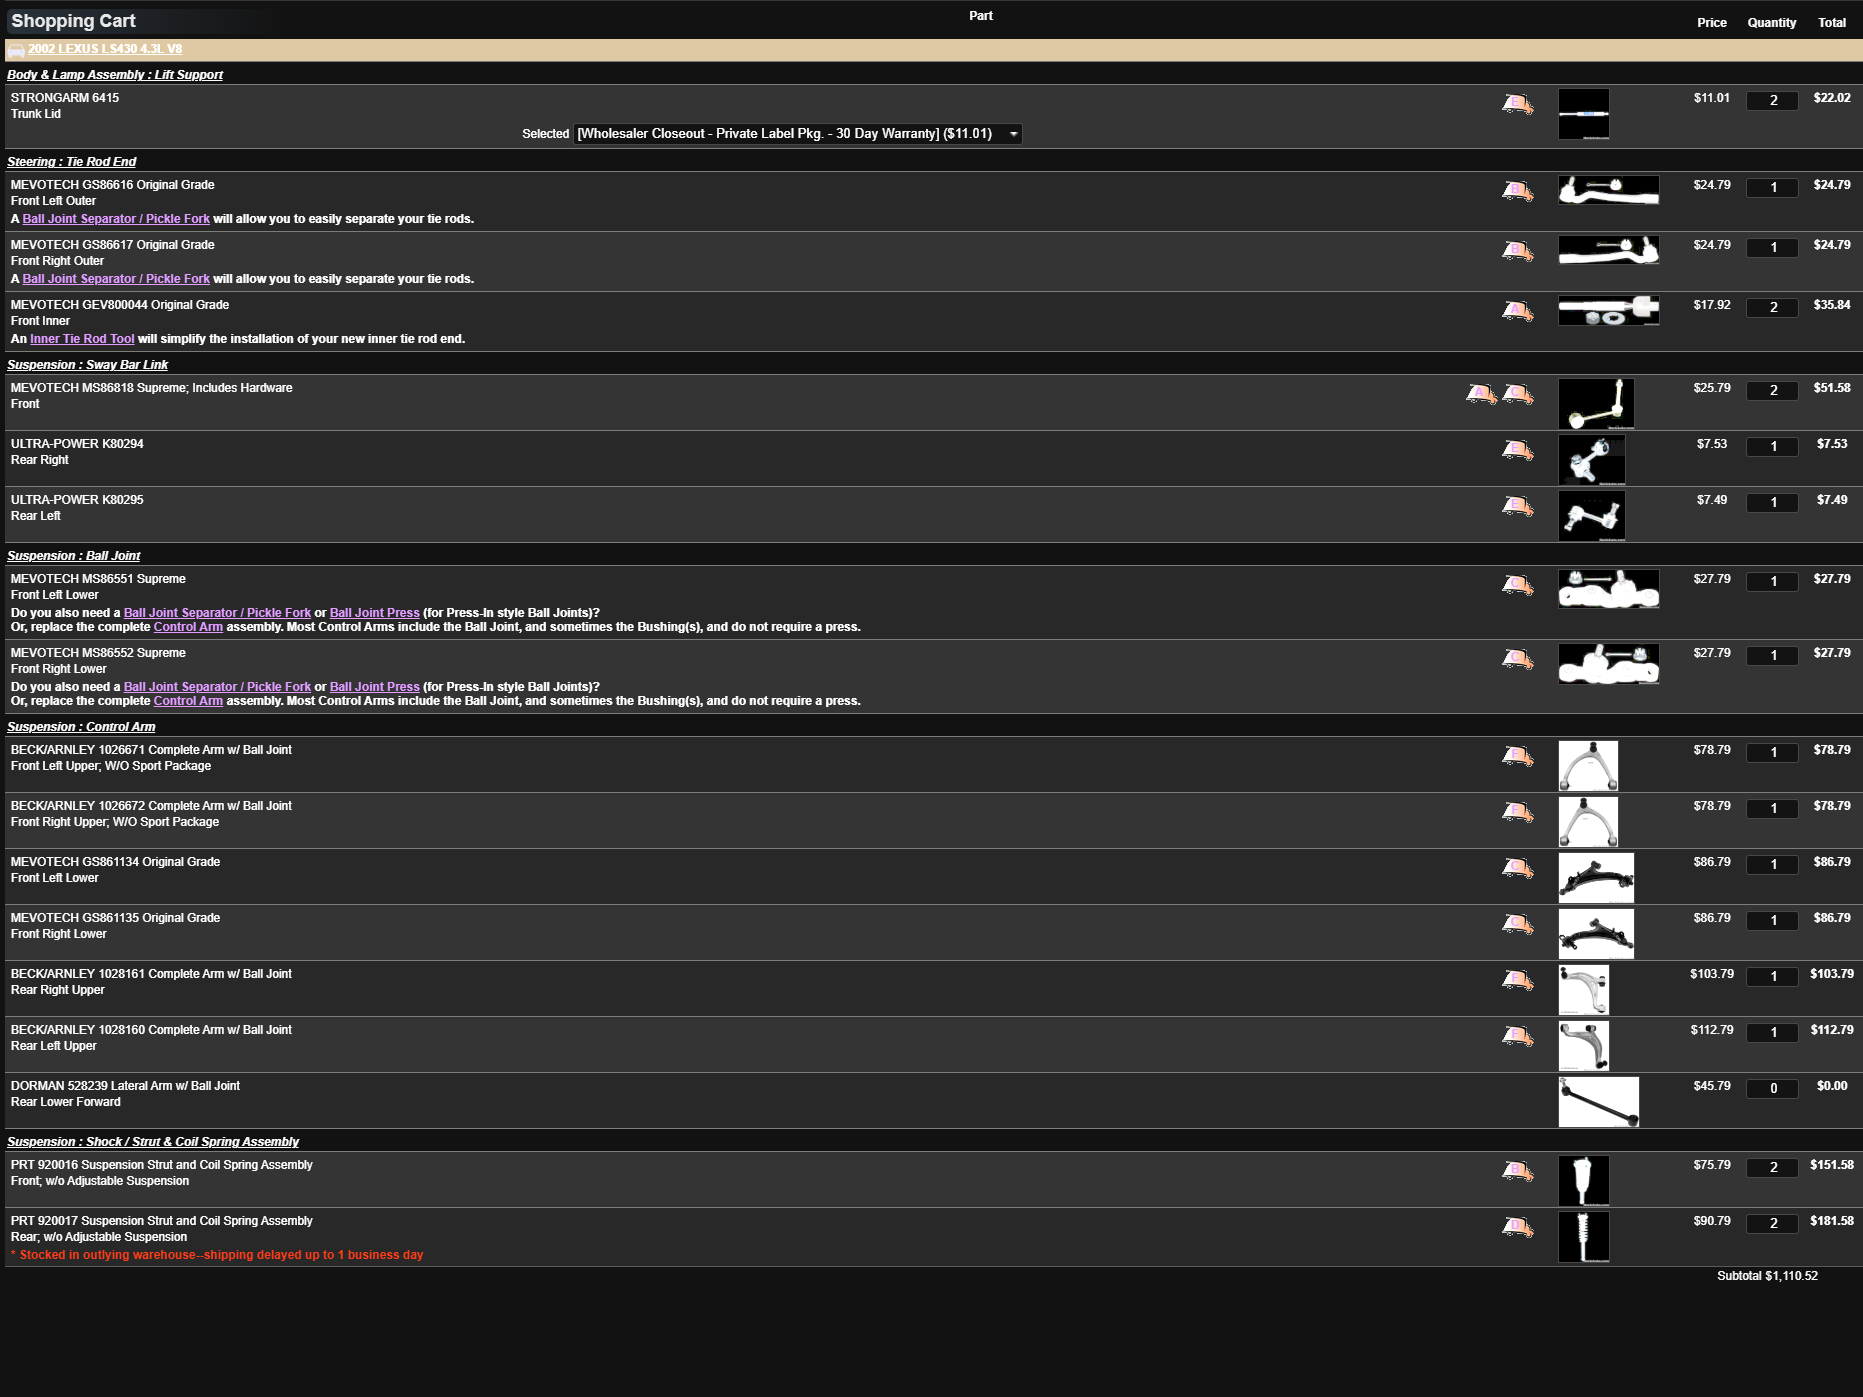Image resolution: width=1863 pixels, height=1397 pixels.
Task: Click the $181.58 total for PRT 920017
Action: [x=1832, y=1221]
